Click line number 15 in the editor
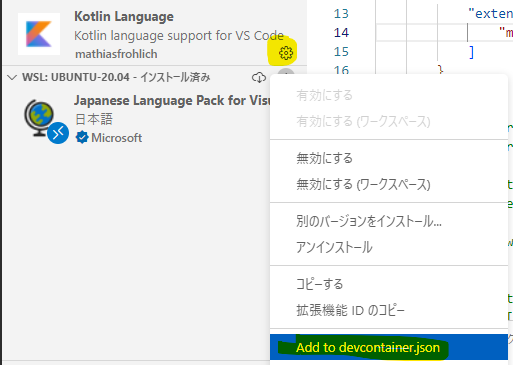513x365 pixels. point(341,52)
